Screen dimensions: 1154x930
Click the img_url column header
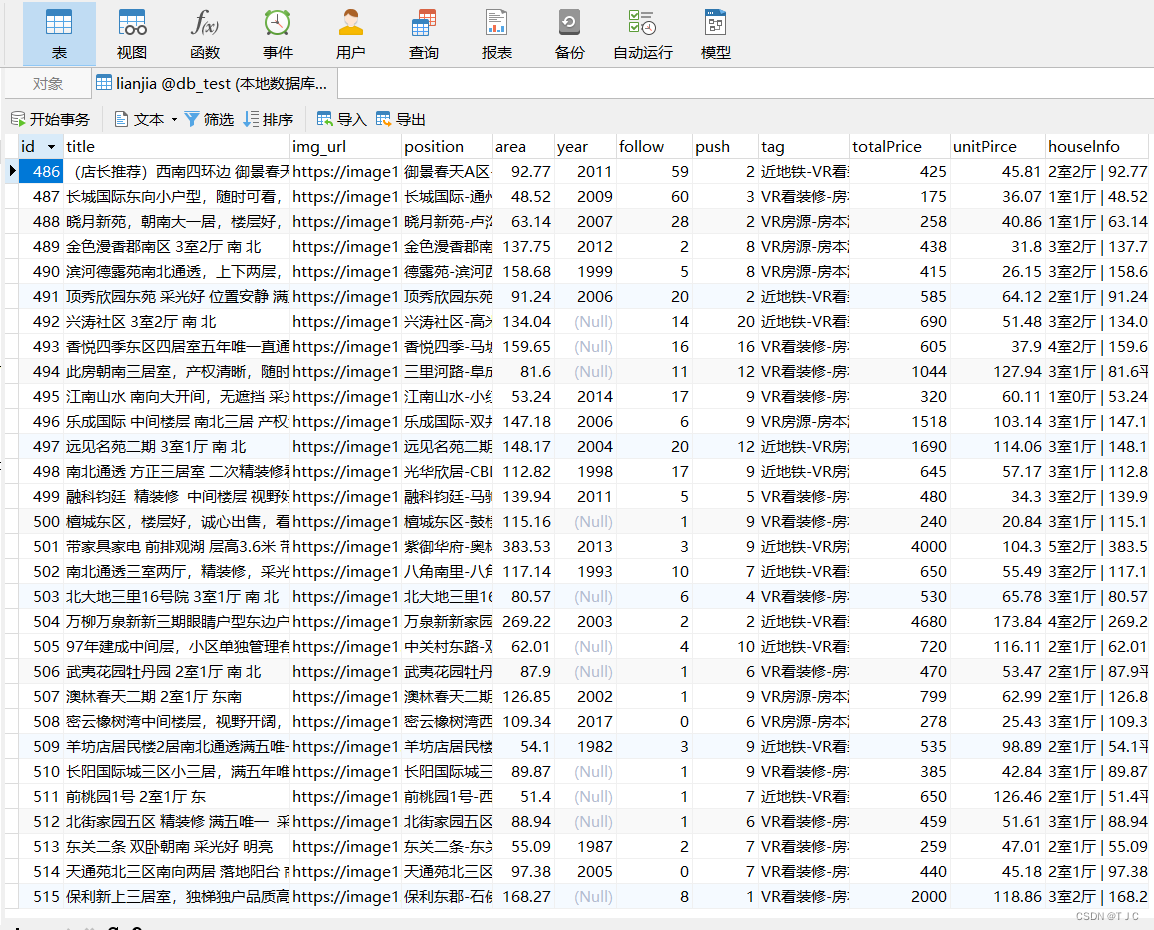(x=345, y=146)
